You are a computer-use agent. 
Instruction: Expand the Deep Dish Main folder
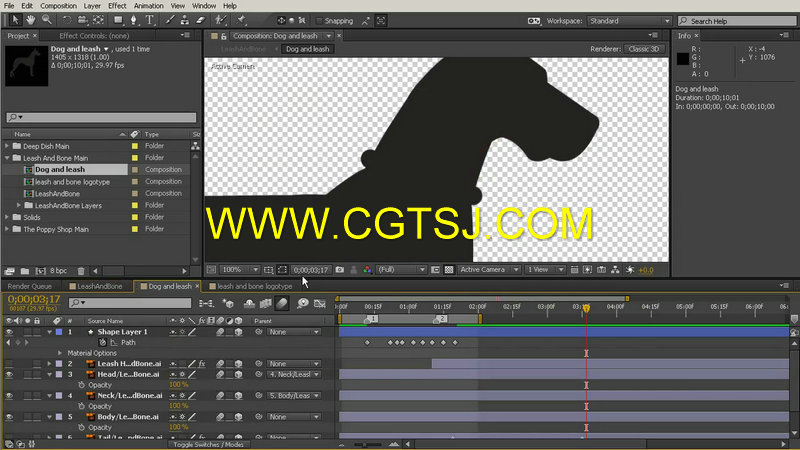click(x=7, y=146)
